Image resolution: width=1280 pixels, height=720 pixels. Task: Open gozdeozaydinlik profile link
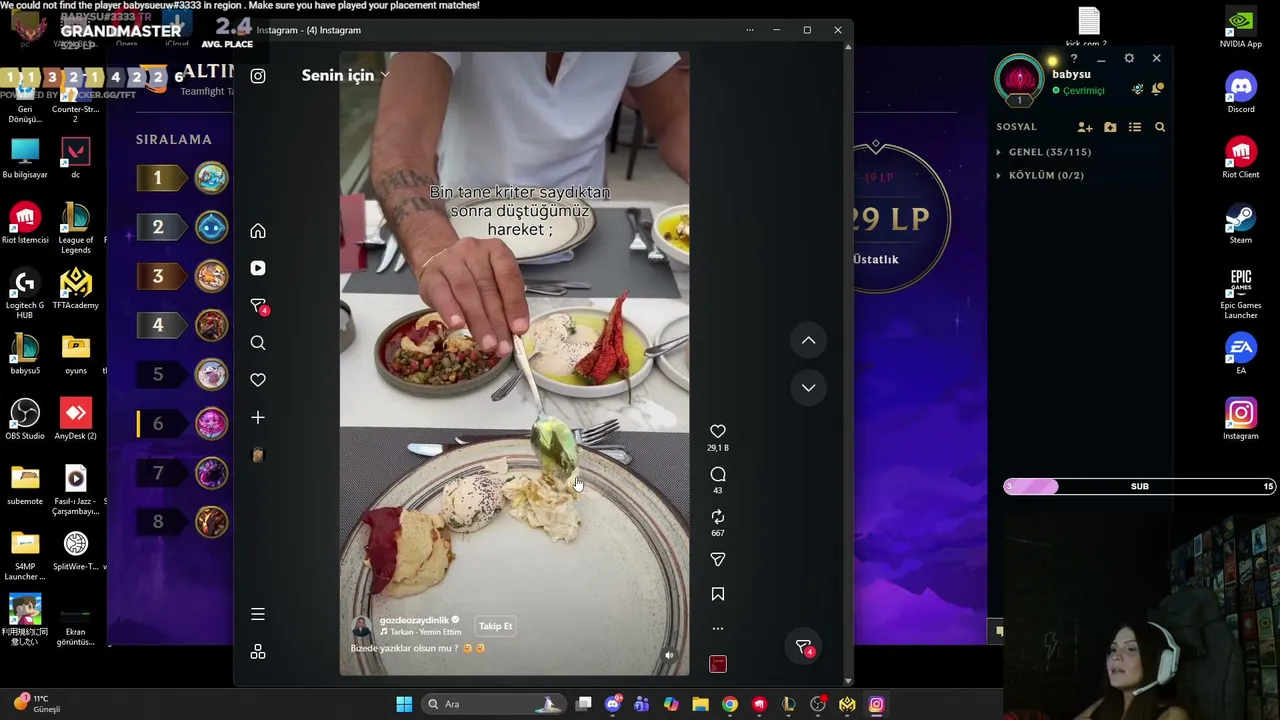click(x=414, y=620)
